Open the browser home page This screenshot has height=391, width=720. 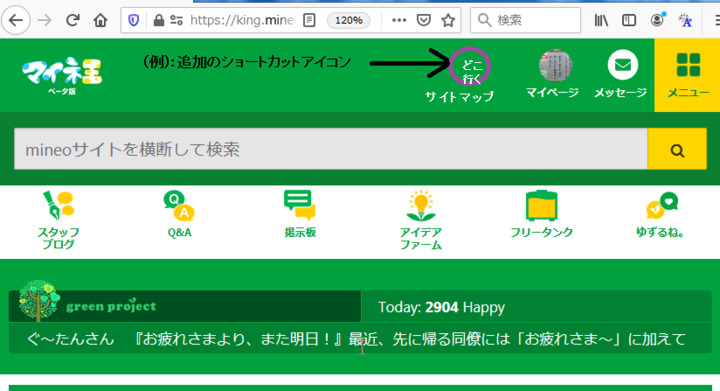click(x=101, y=20)
